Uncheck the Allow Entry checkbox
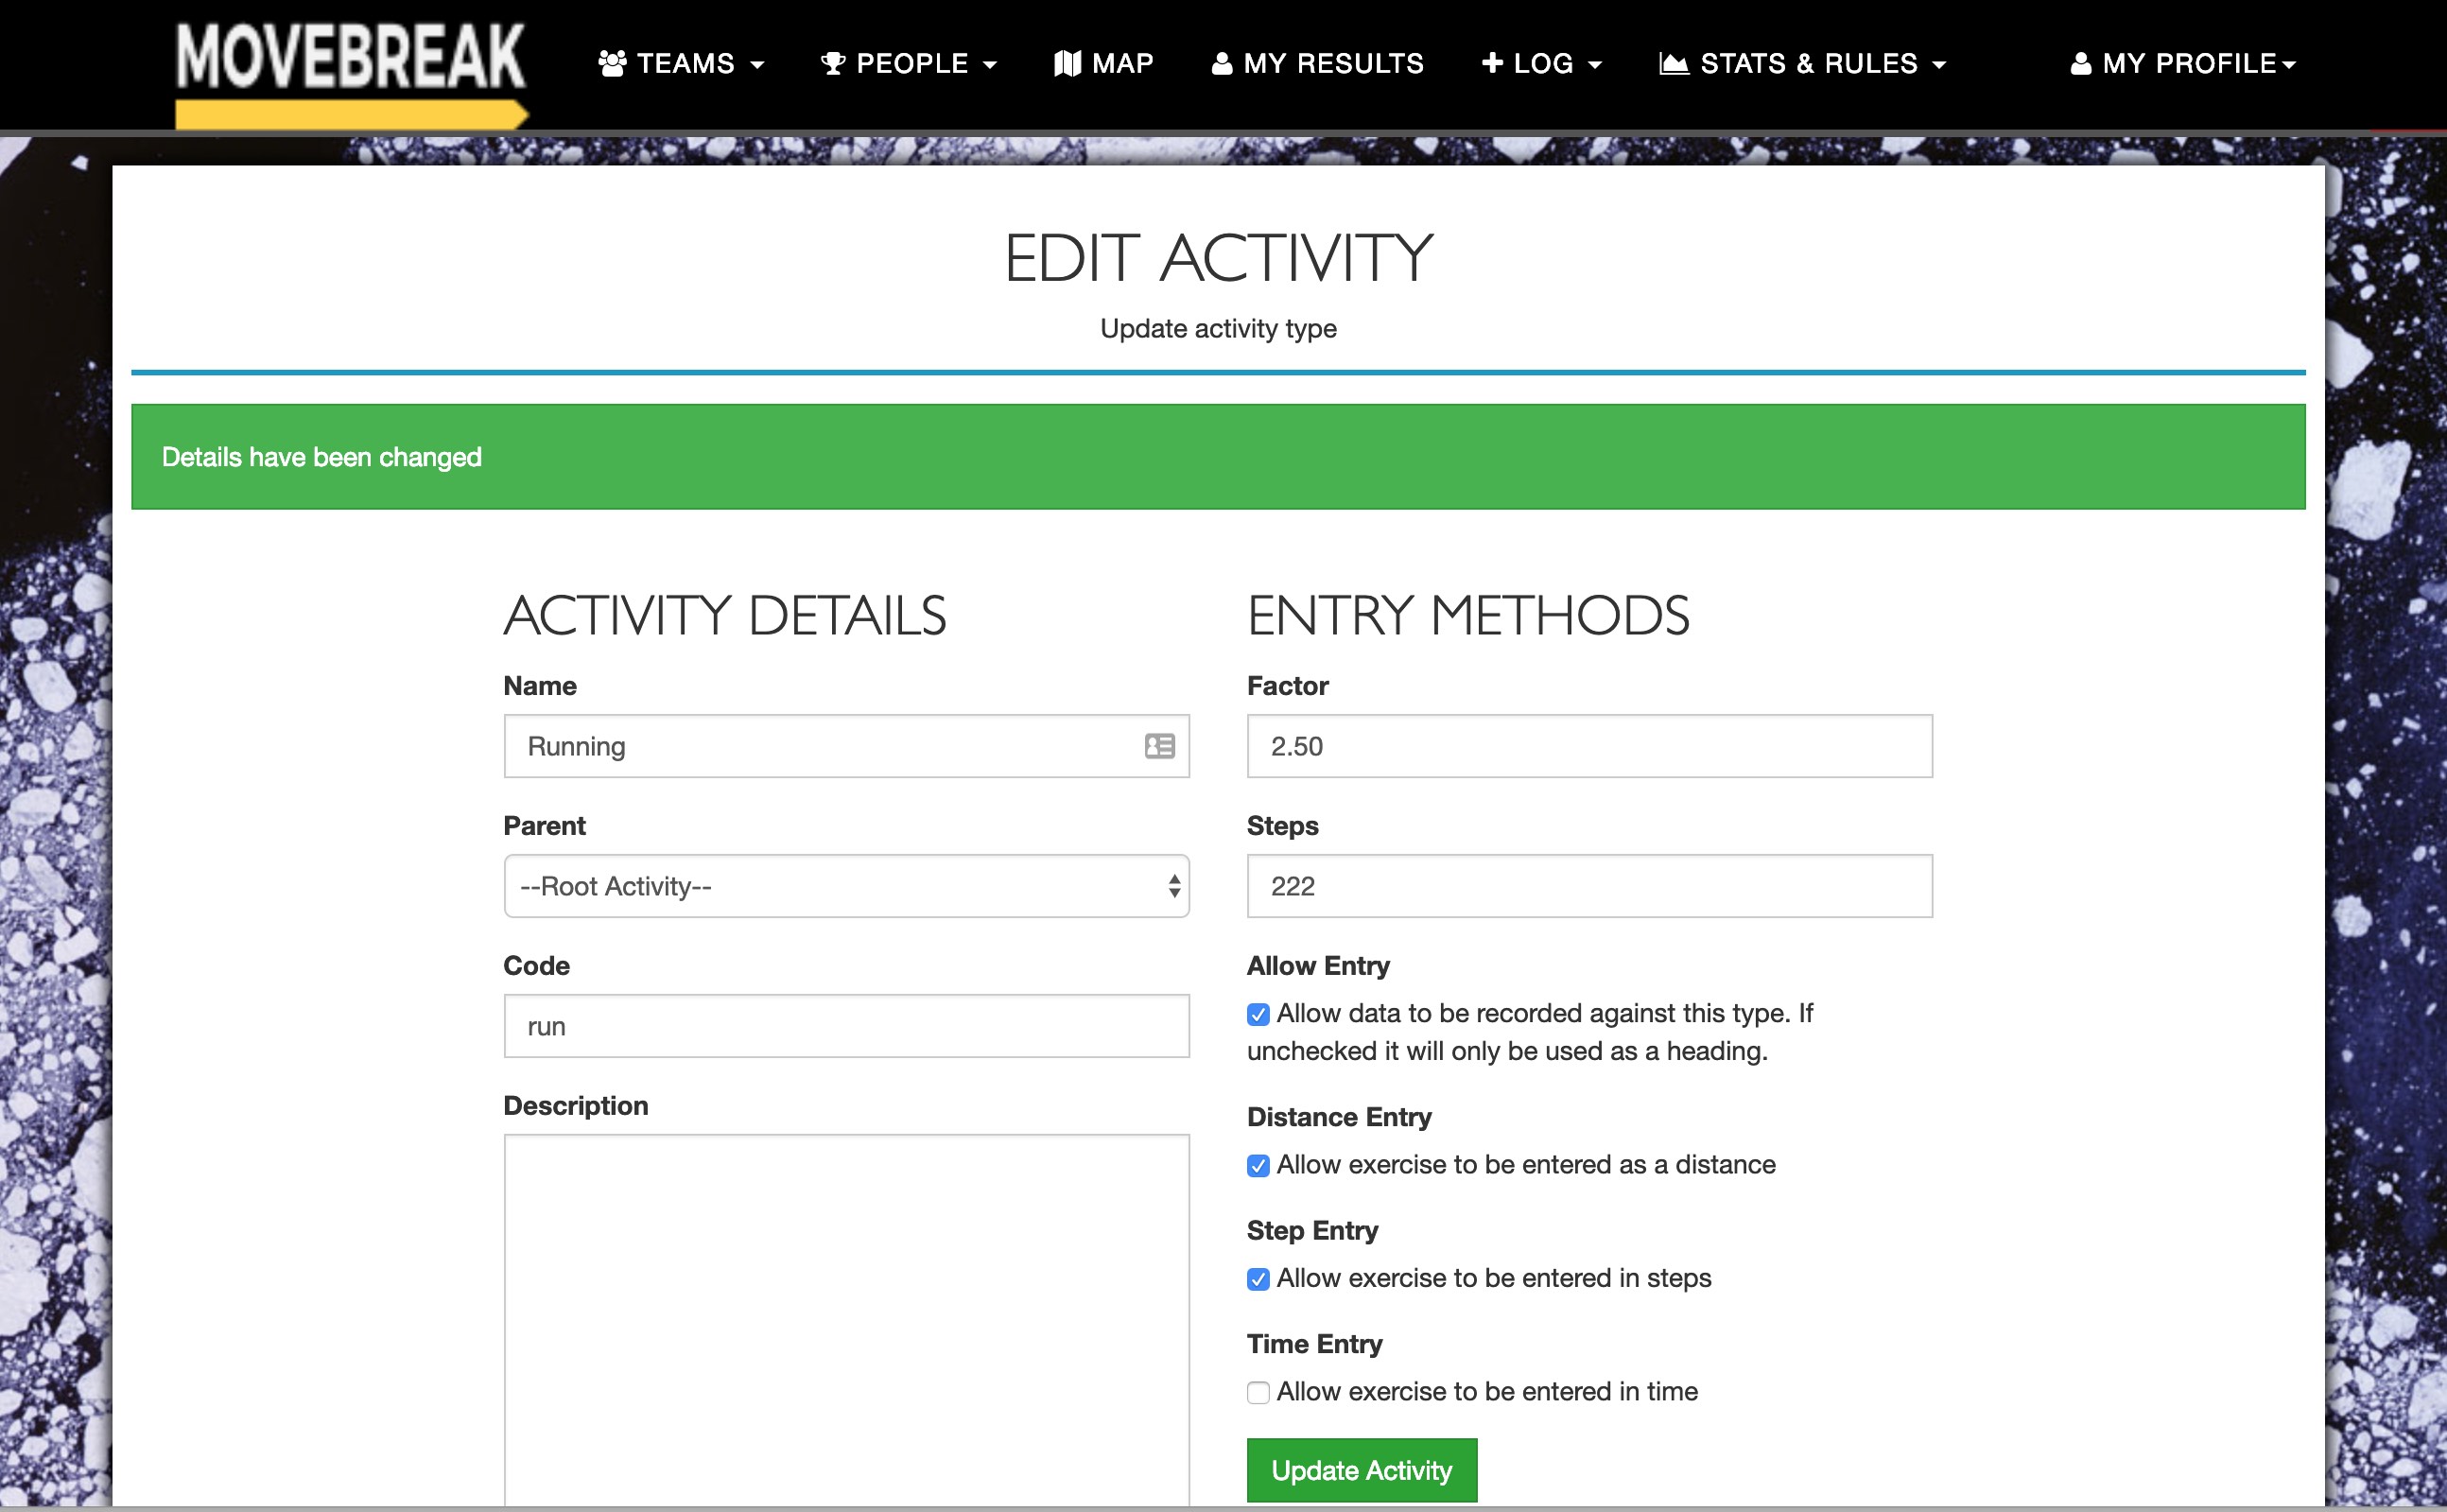Viewport: 2447px width, 1512px height. [x=1258, y=1014]
